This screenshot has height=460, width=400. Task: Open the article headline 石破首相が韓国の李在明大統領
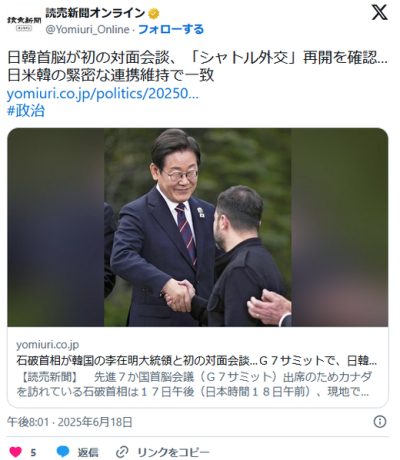click(x=197, y=361)
